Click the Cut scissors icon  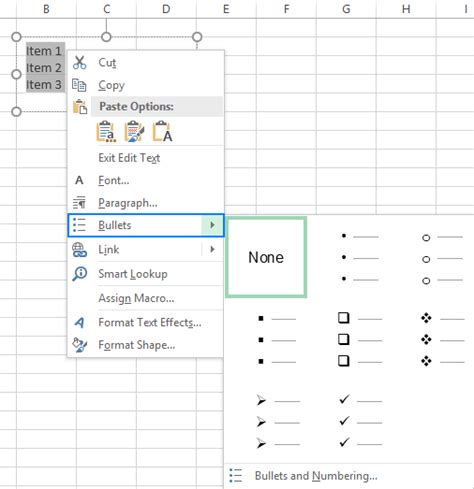[x=80, y=62]
